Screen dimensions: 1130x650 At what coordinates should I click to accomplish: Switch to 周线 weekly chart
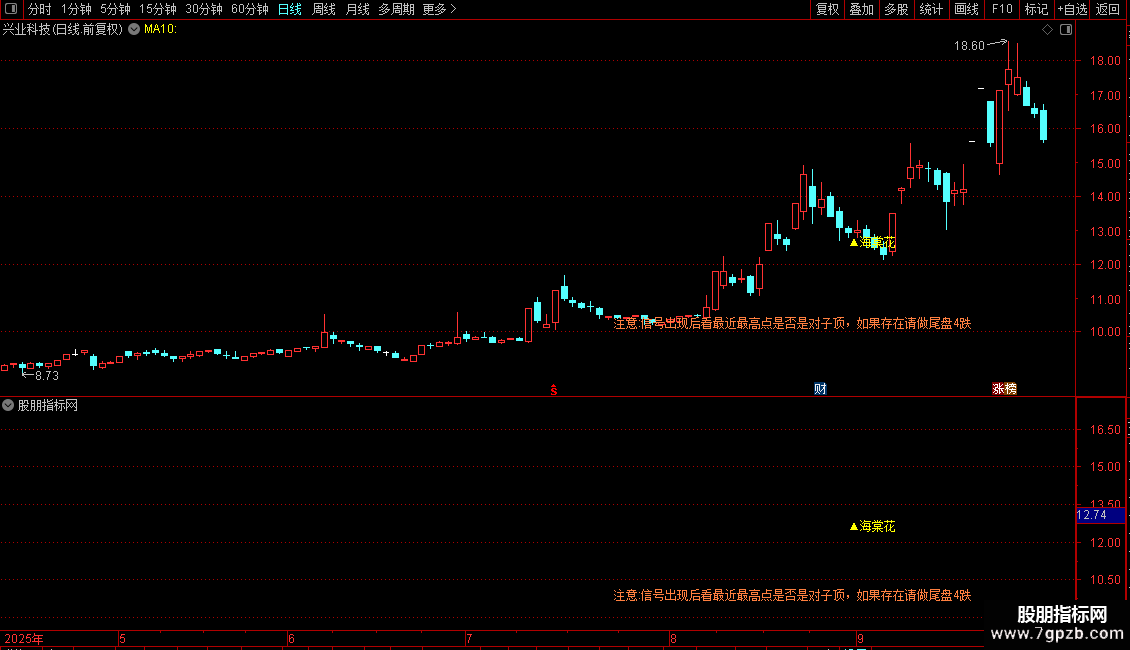coord(324,9)
